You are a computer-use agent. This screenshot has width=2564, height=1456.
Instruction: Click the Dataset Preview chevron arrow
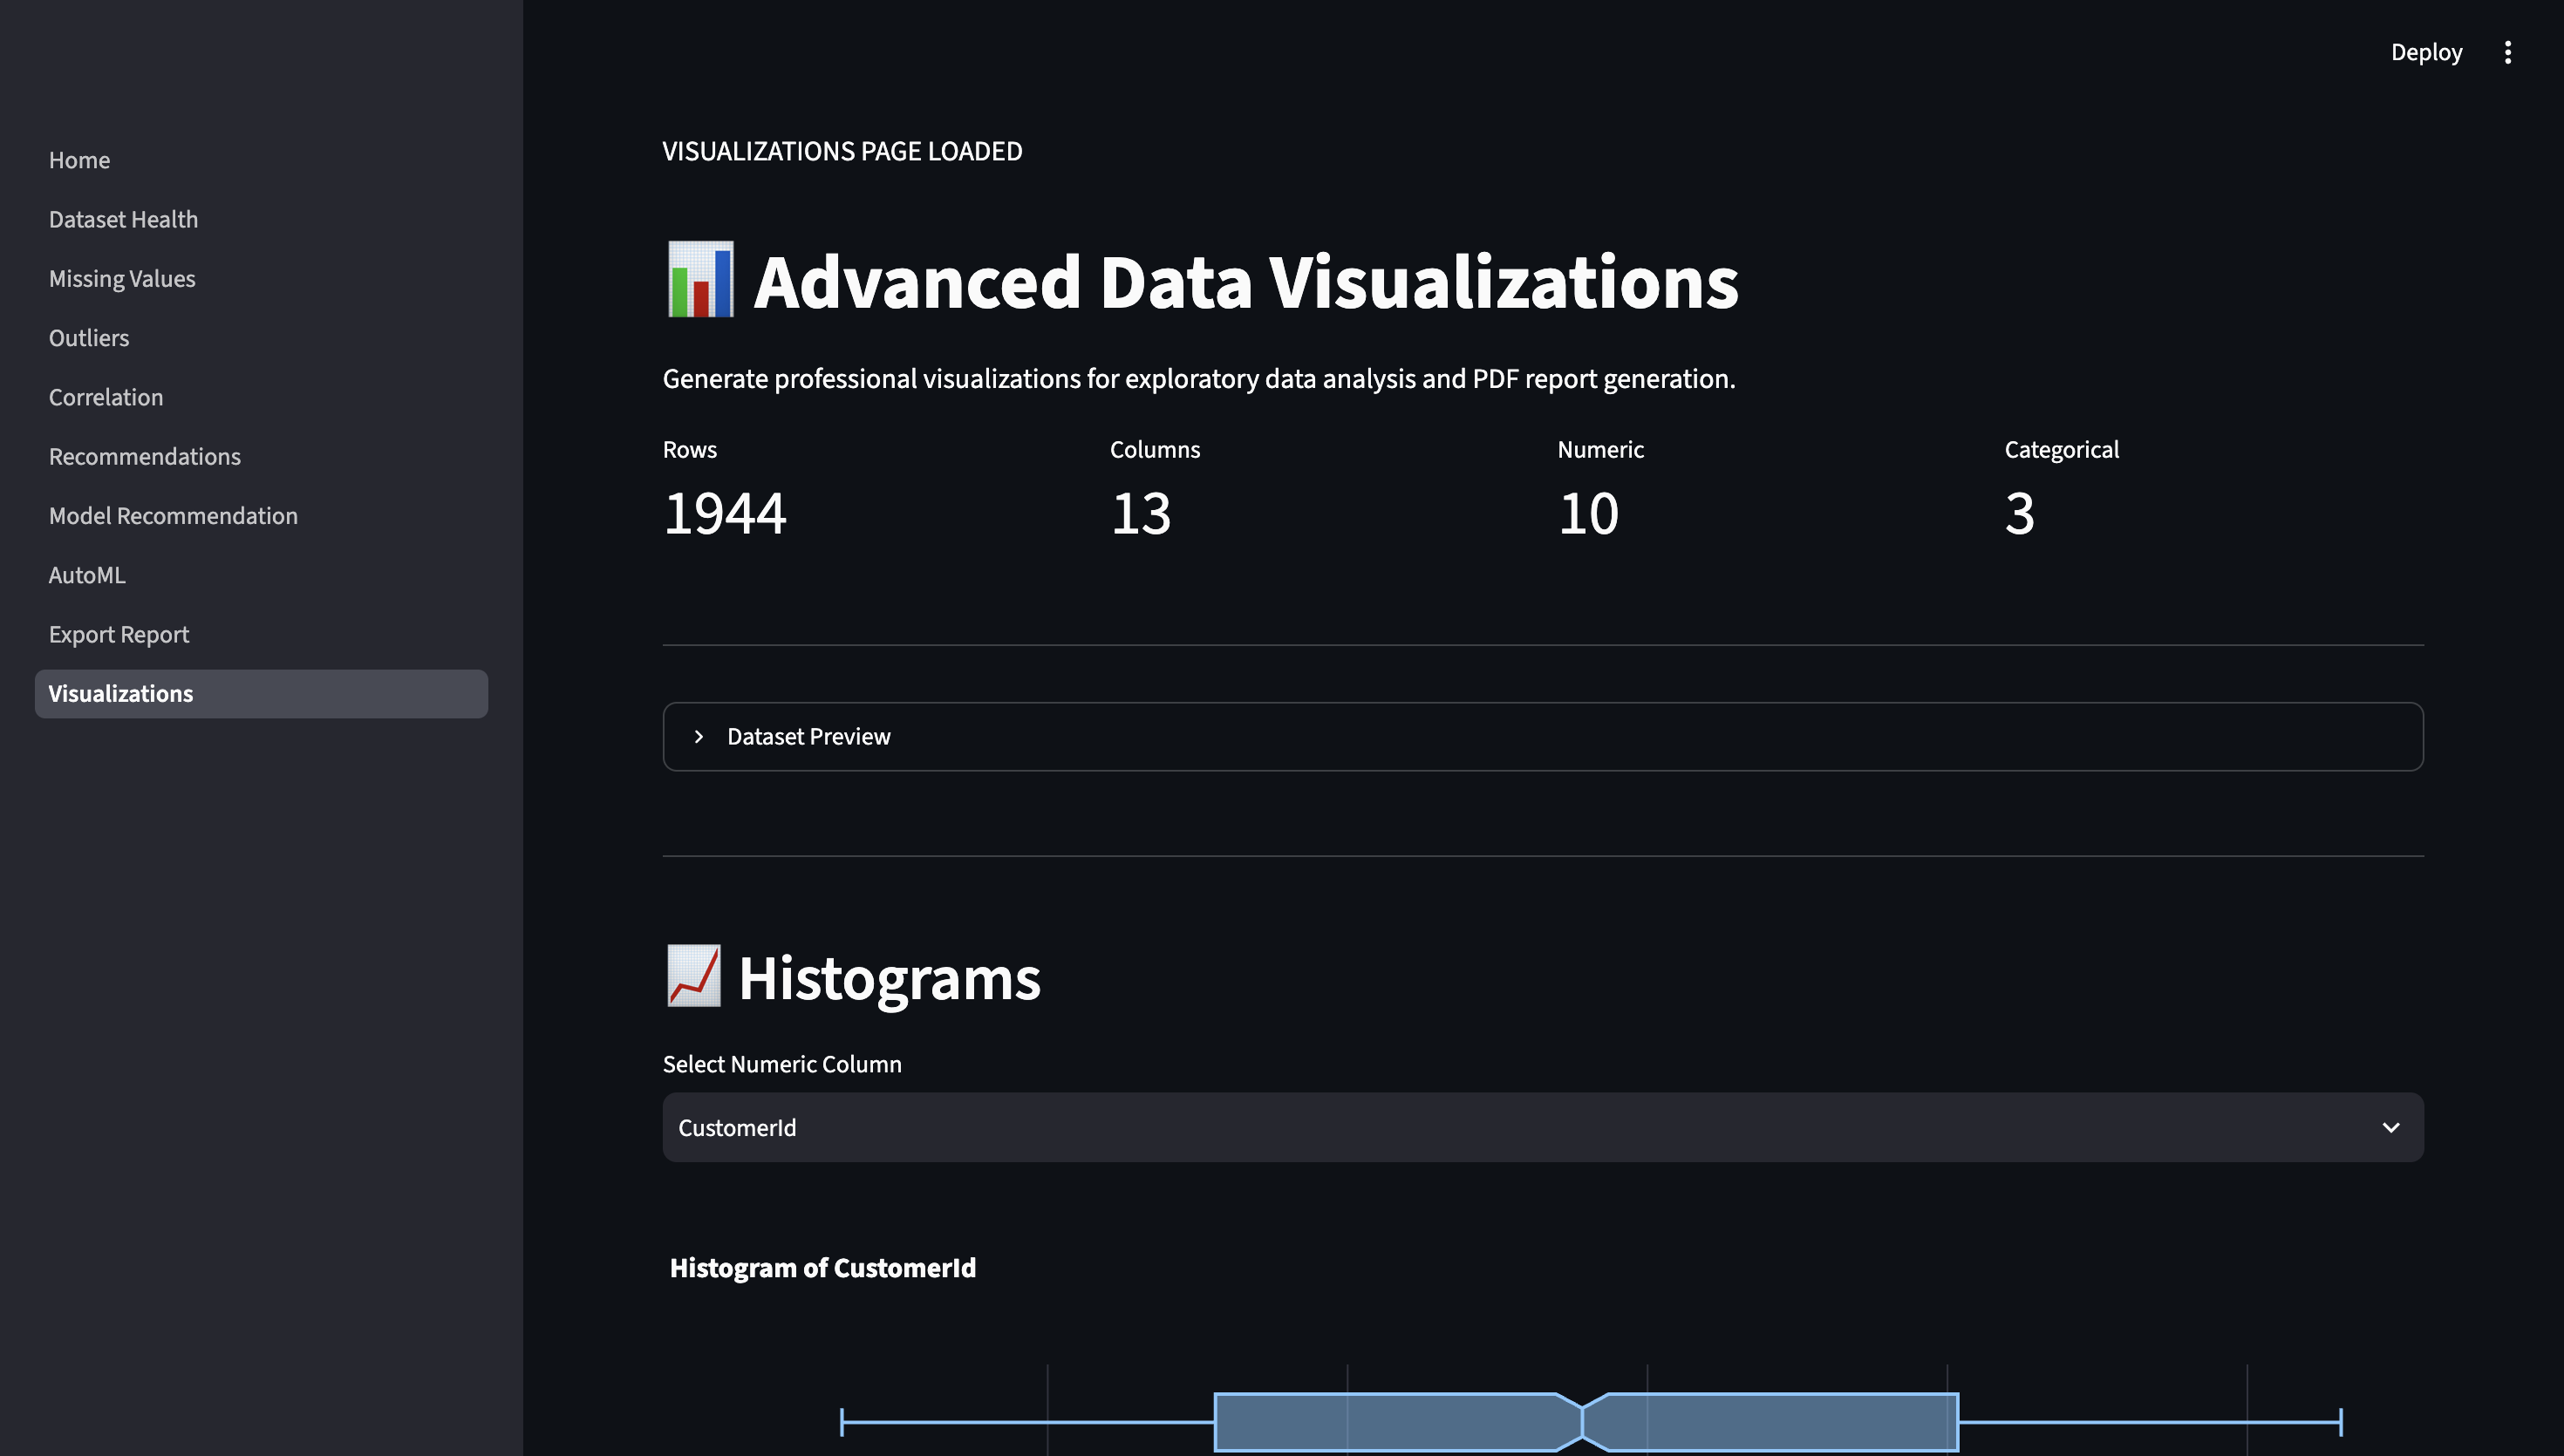[x=699, y=737]
